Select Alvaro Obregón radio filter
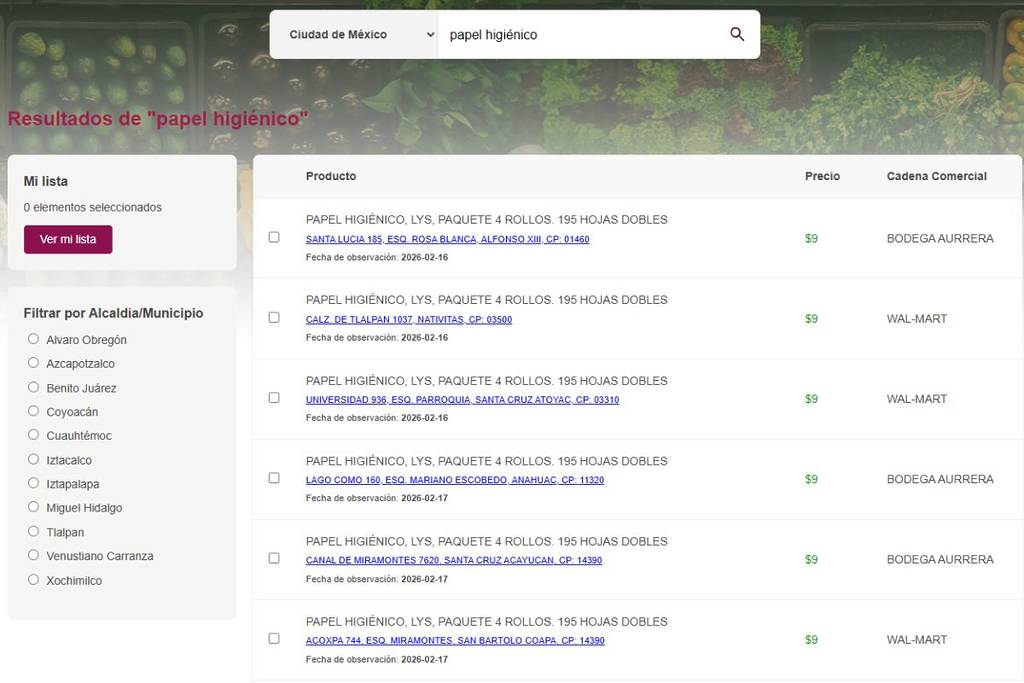 pyautogui.click(x=34, y=339)
